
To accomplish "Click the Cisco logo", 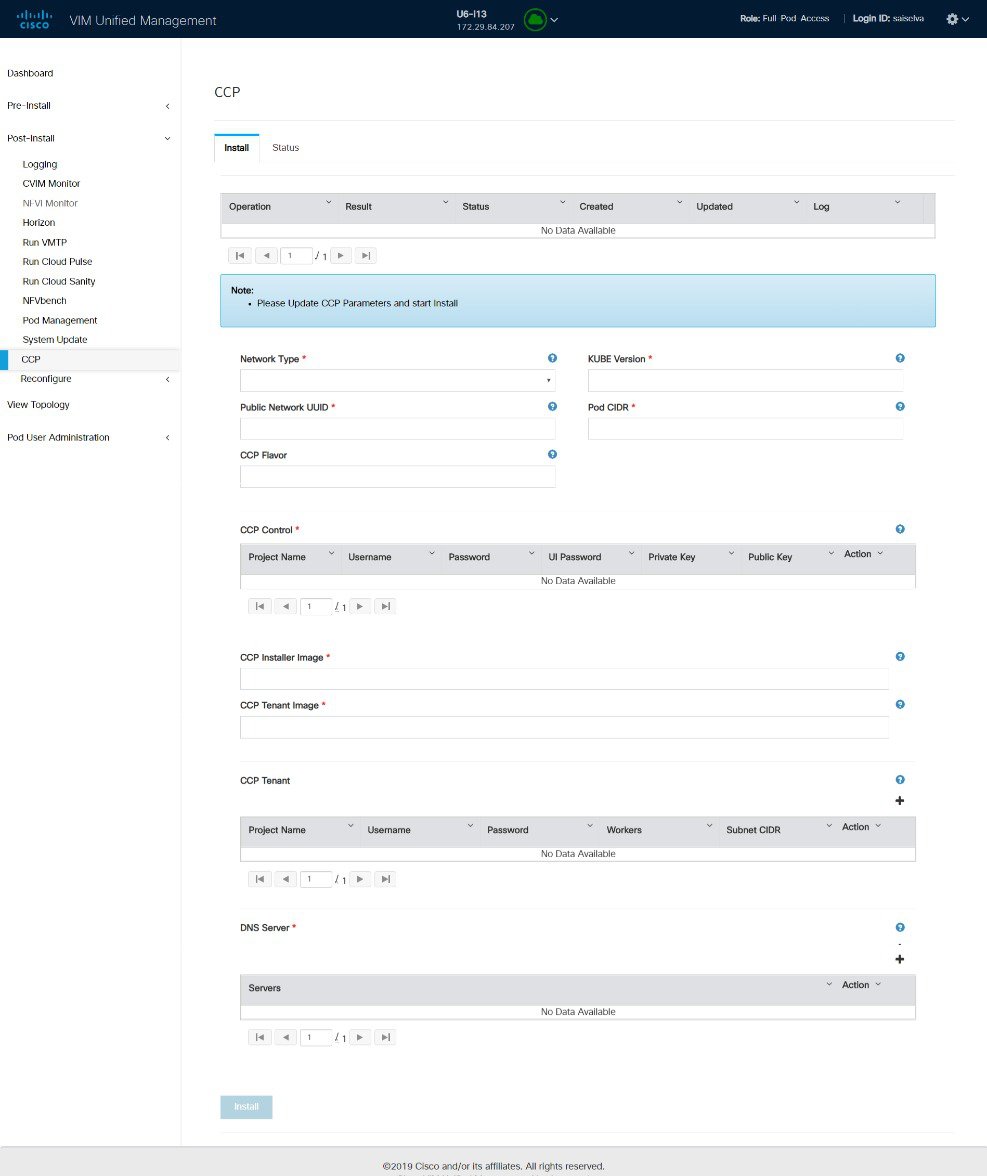I will coord(34,20).
